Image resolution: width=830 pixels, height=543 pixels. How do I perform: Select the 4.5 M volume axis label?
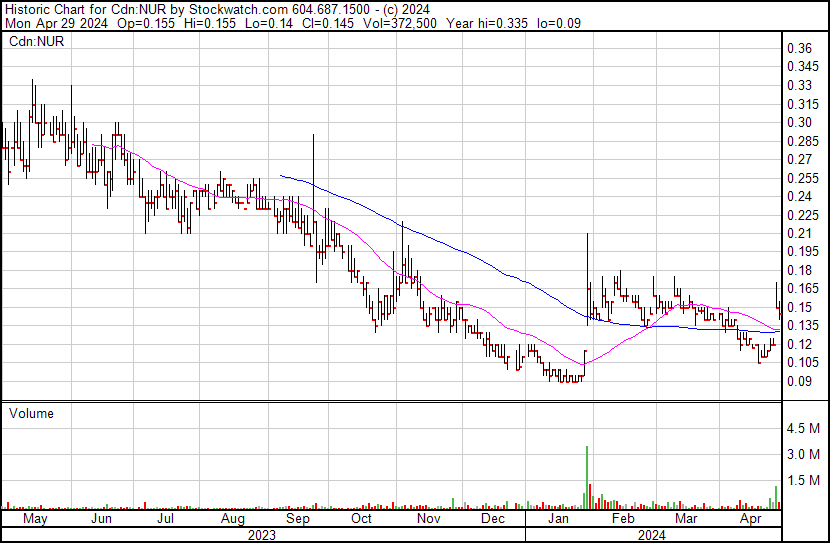pos(803,429)
